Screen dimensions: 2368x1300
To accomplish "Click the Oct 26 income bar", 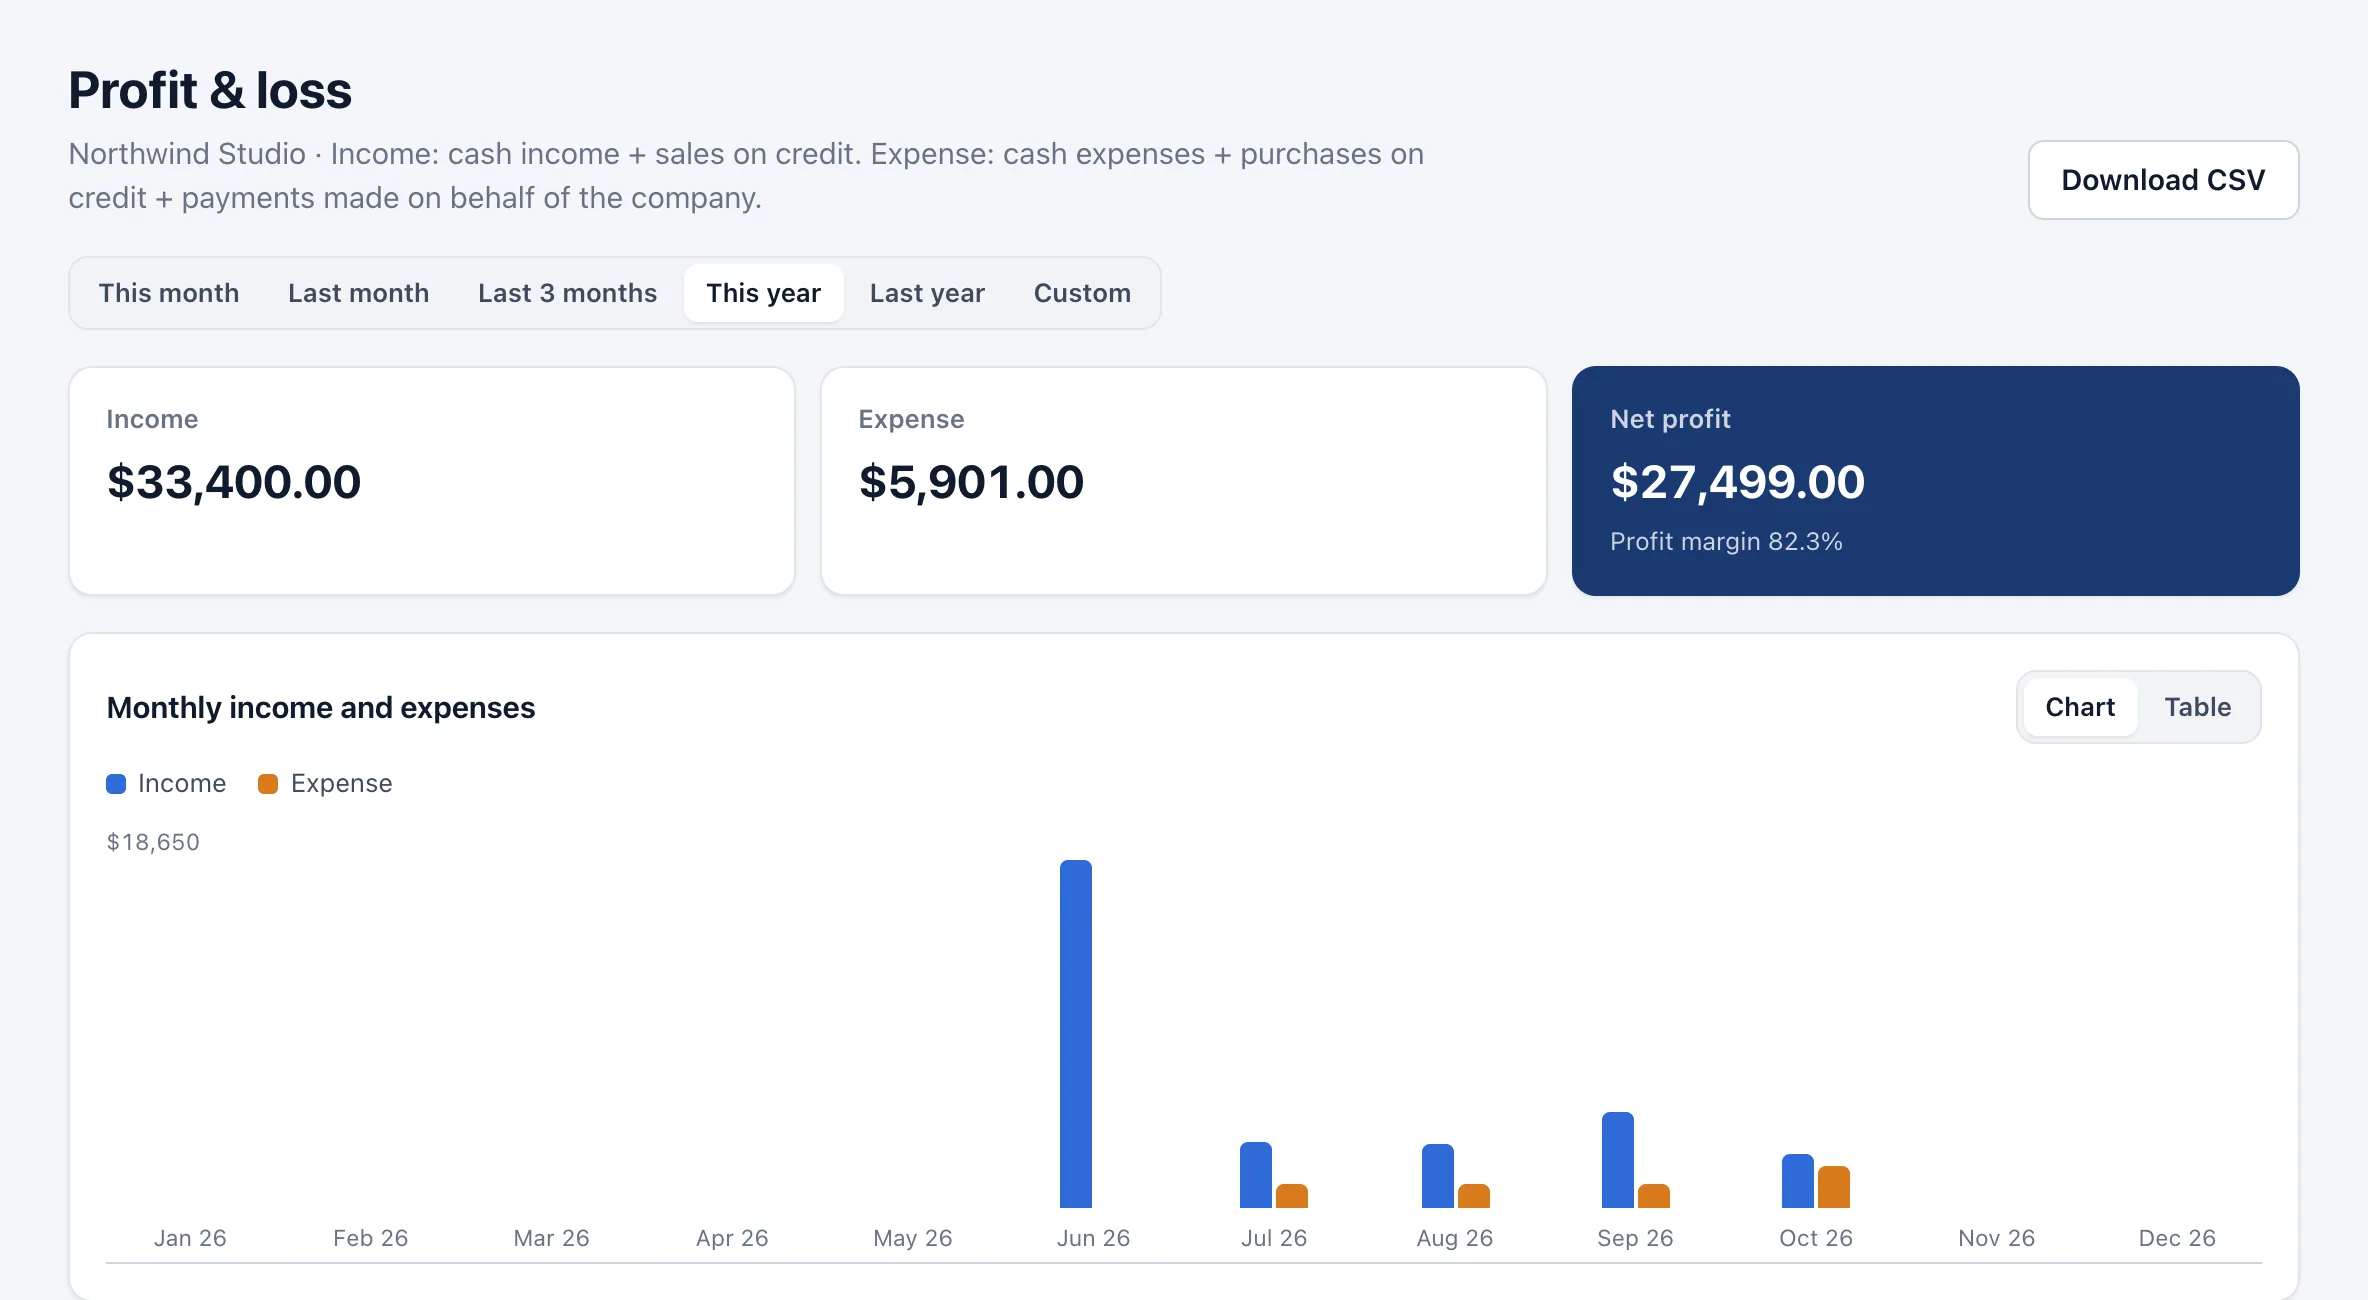I will coord(1798,1181).
